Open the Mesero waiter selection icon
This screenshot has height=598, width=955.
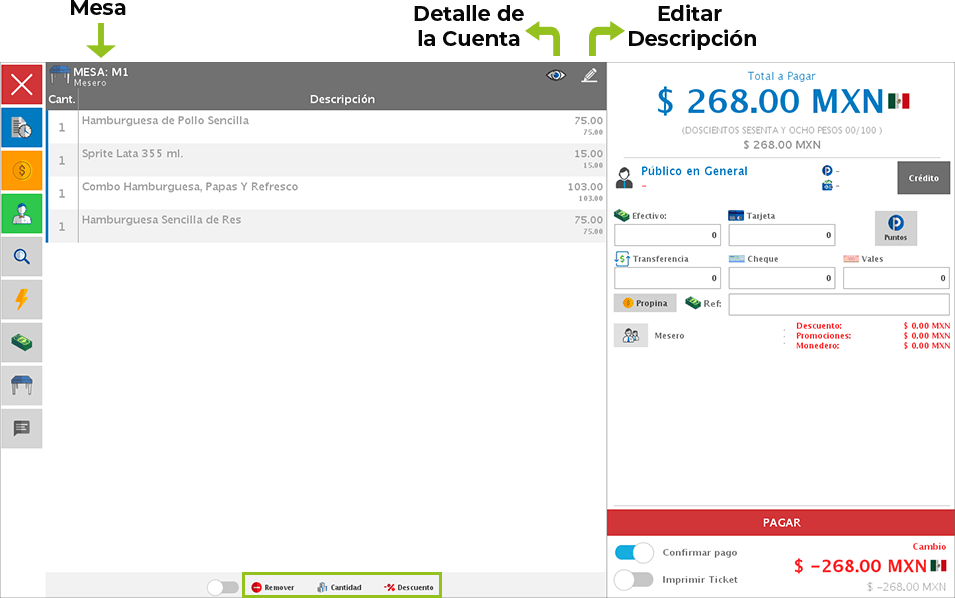pyautogui.click(x=630, y=336)
